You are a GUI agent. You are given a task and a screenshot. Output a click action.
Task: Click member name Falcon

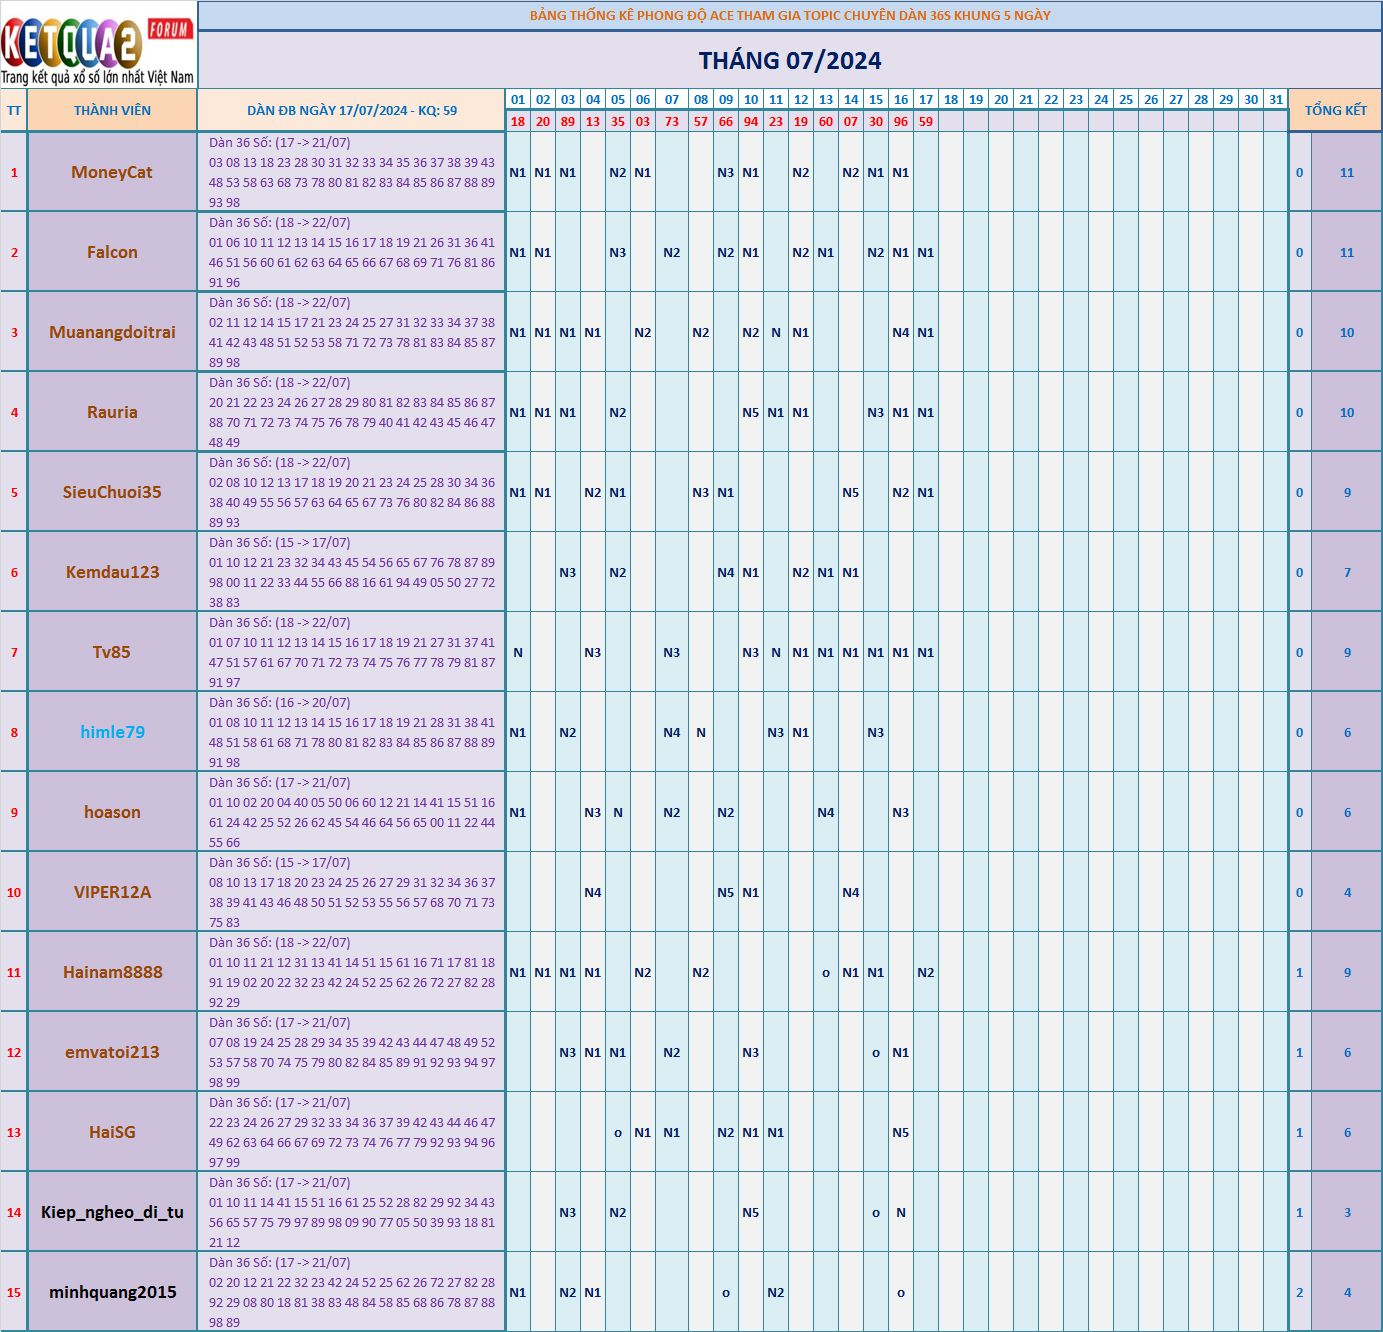[x=112, y=252]
